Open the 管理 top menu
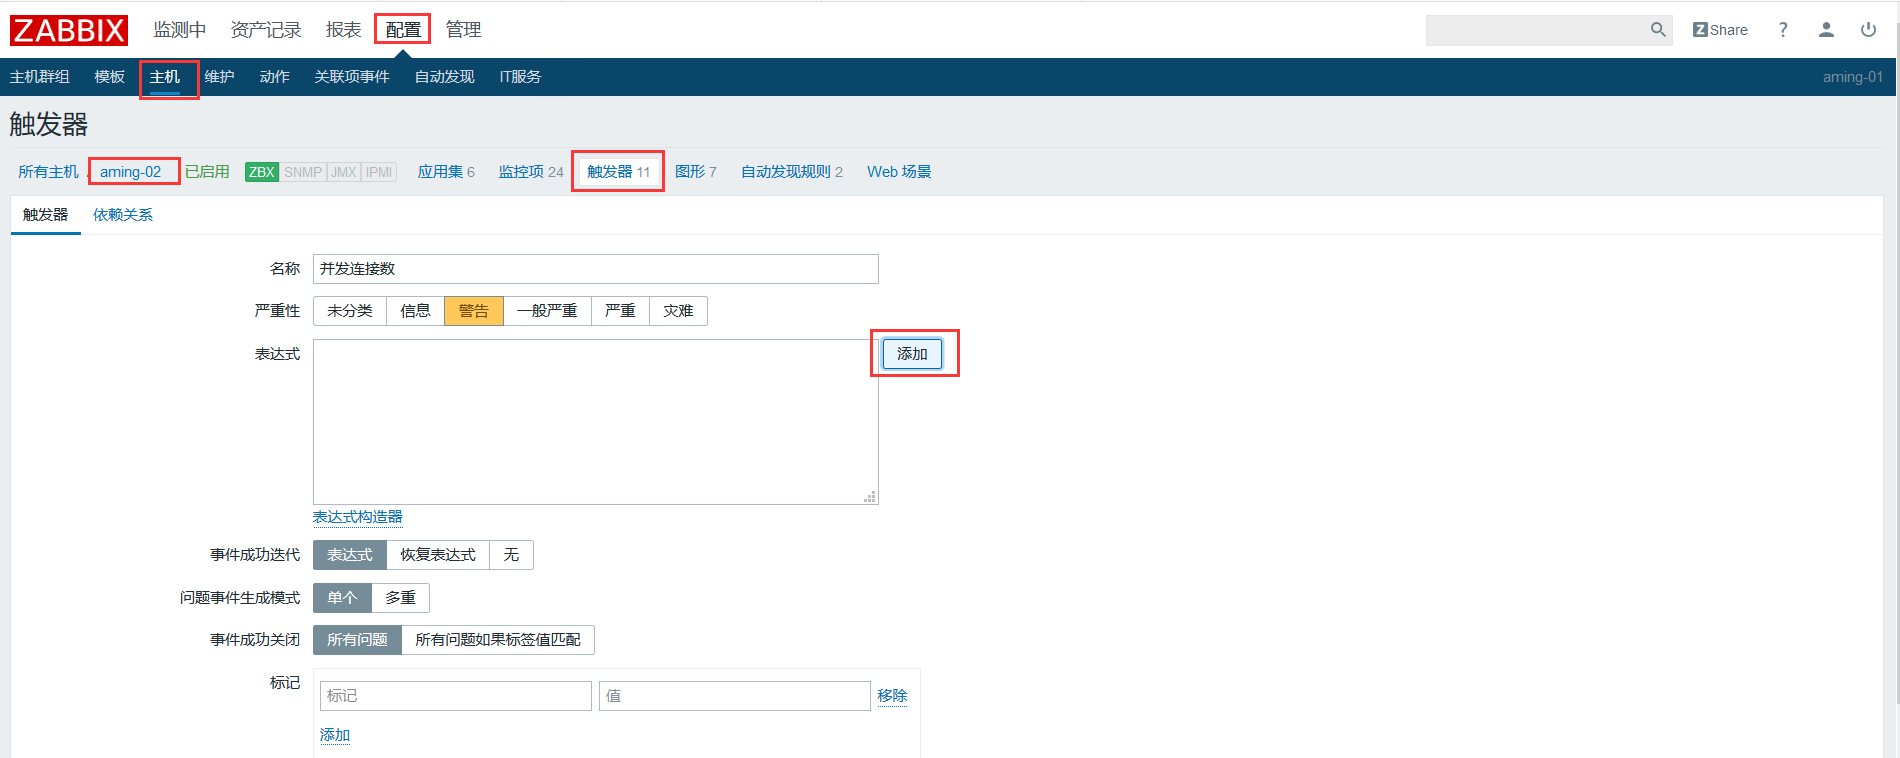 click(x=463, y=30)
